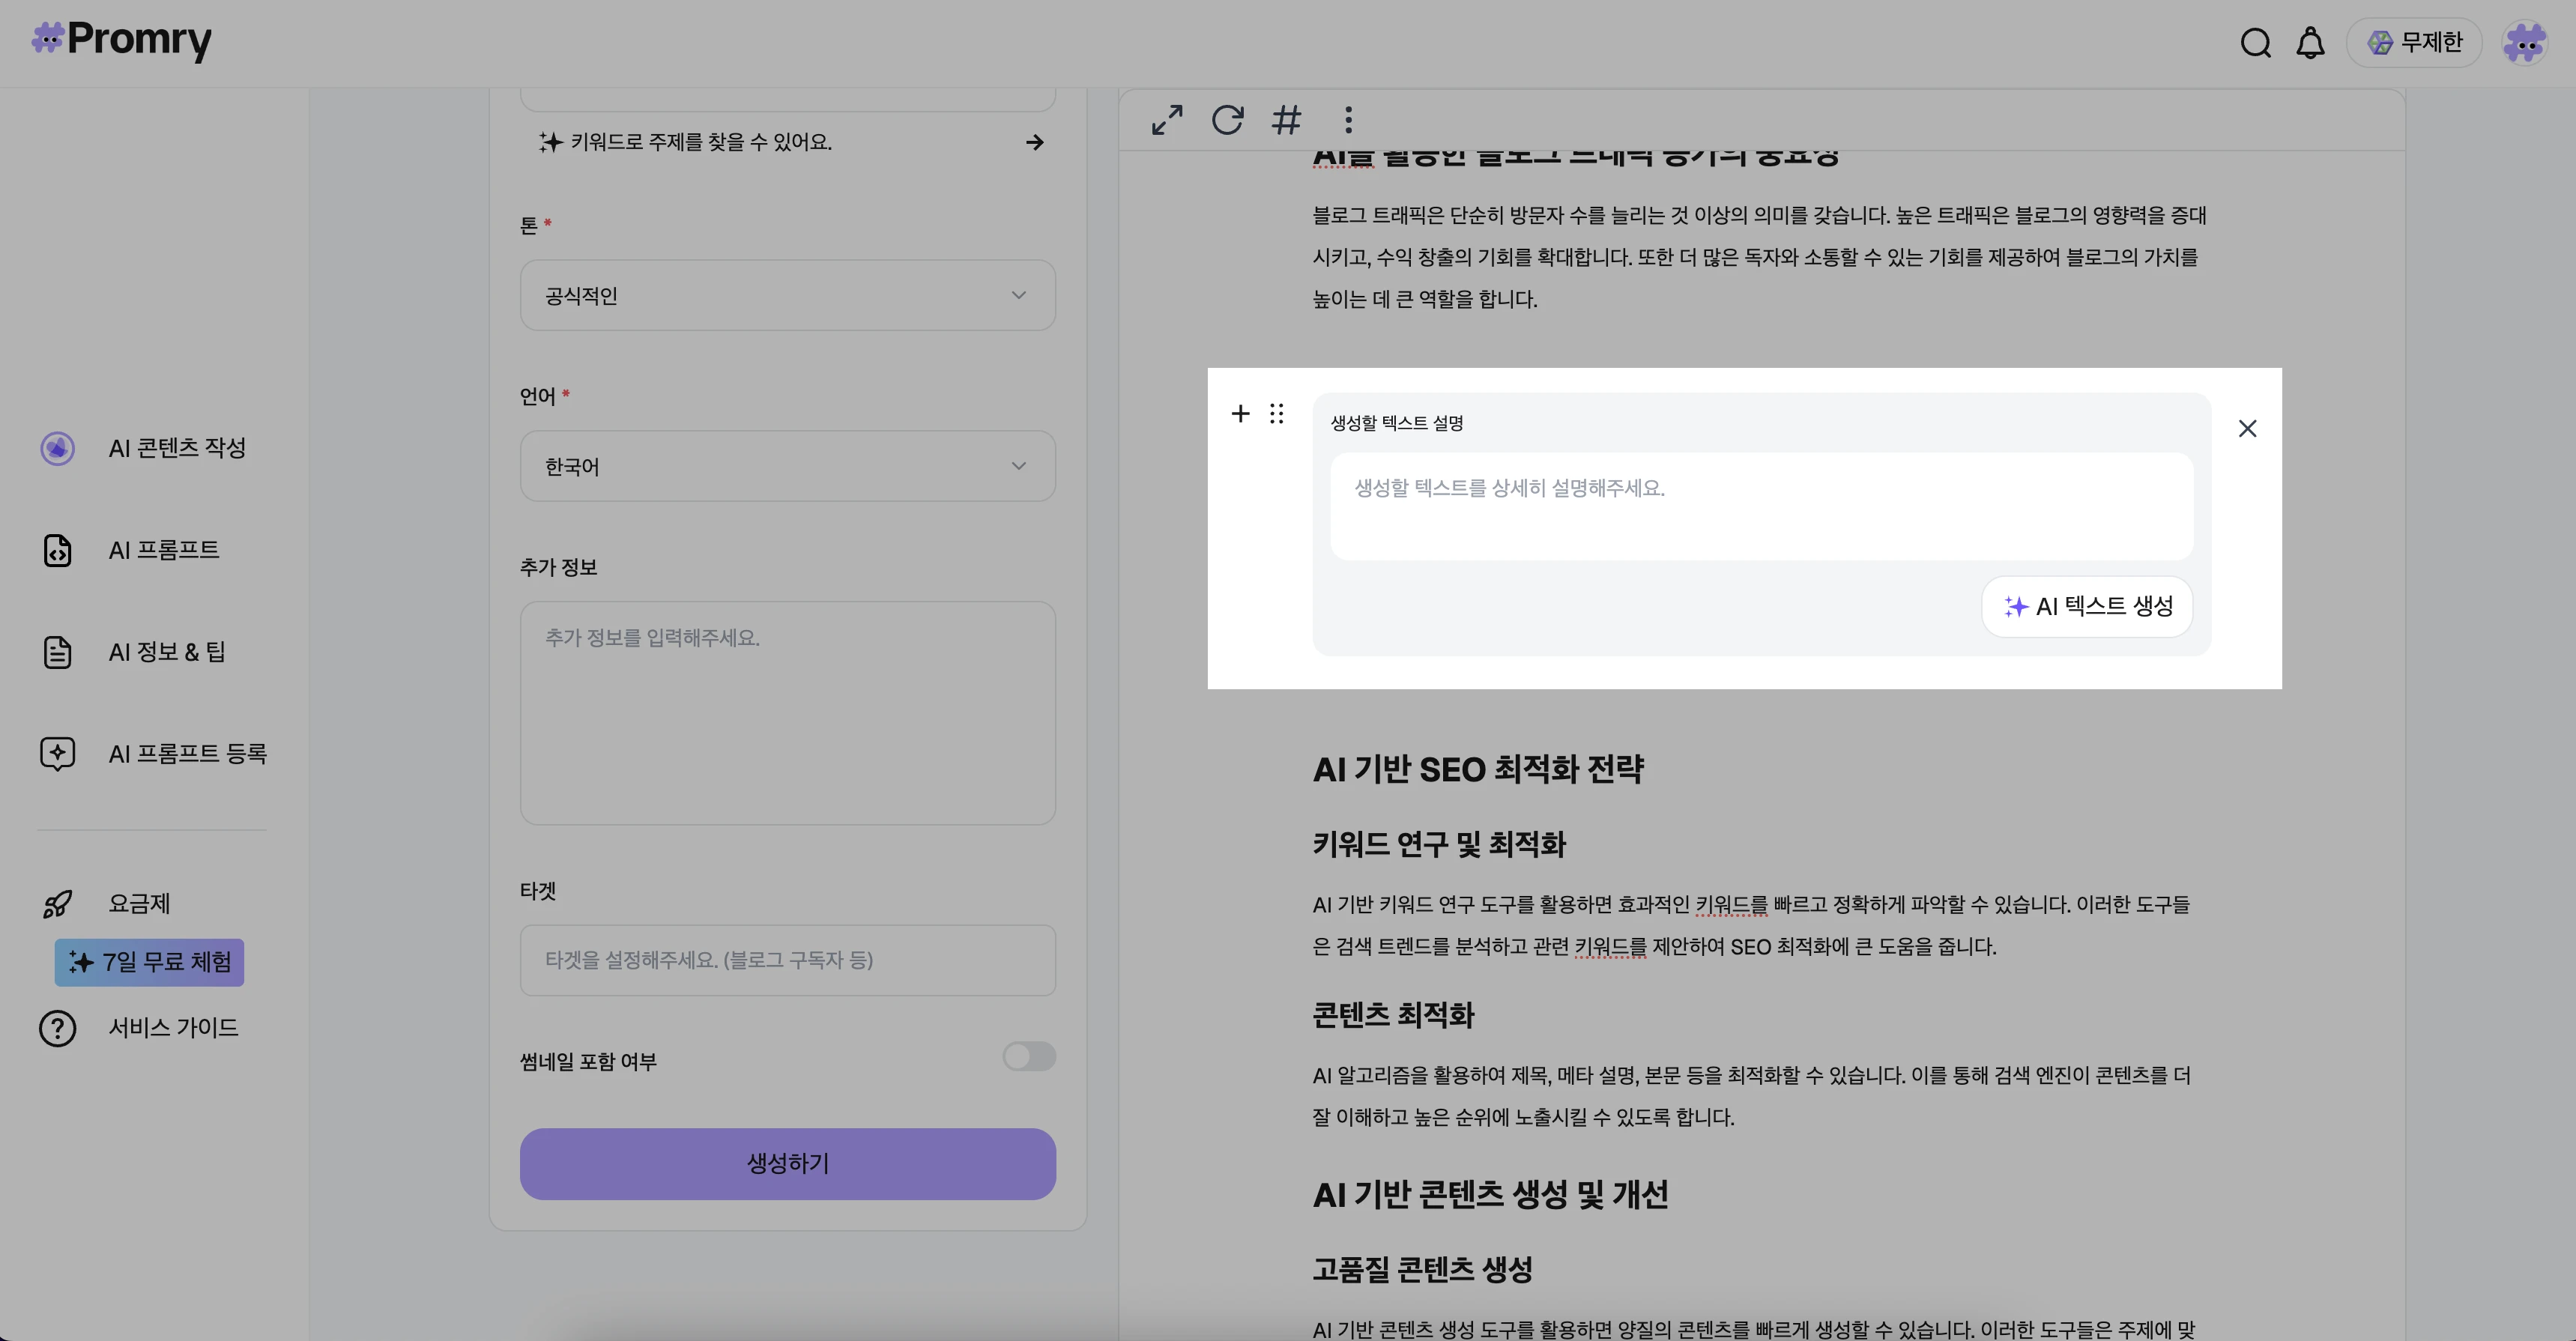This screenshot has height=1341, width=2576.
Task: Click the AI 정보 & 팁 document icon
Action: coord(57,652)
